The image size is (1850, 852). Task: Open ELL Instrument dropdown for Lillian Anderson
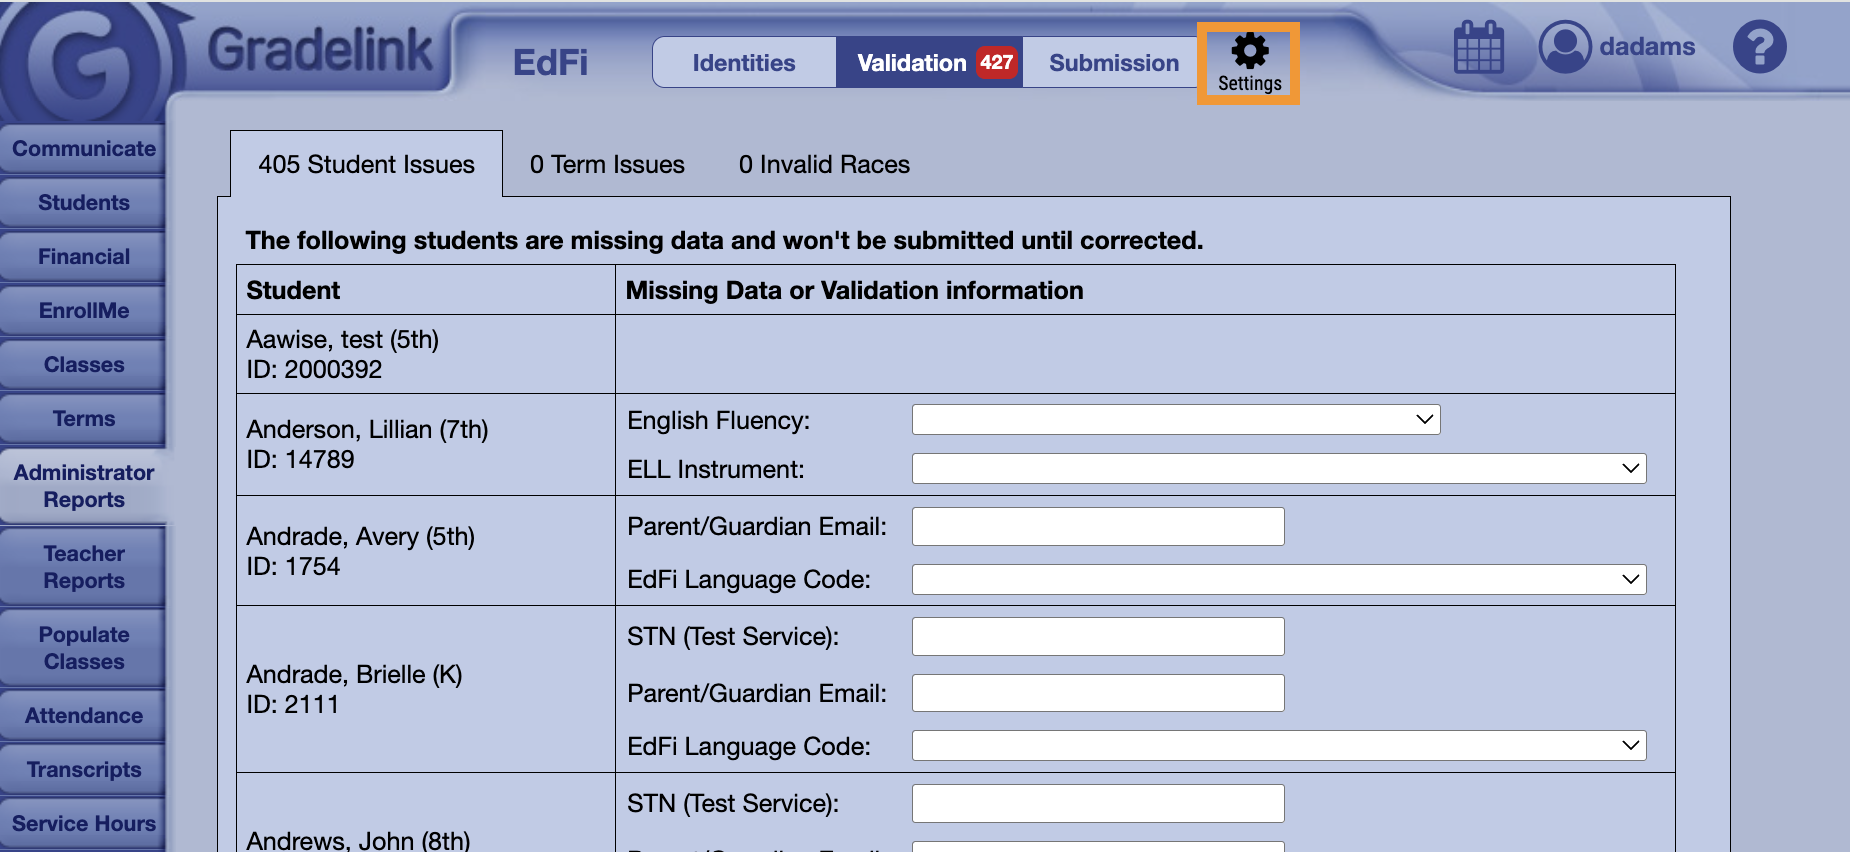(x=1278, y=469)
